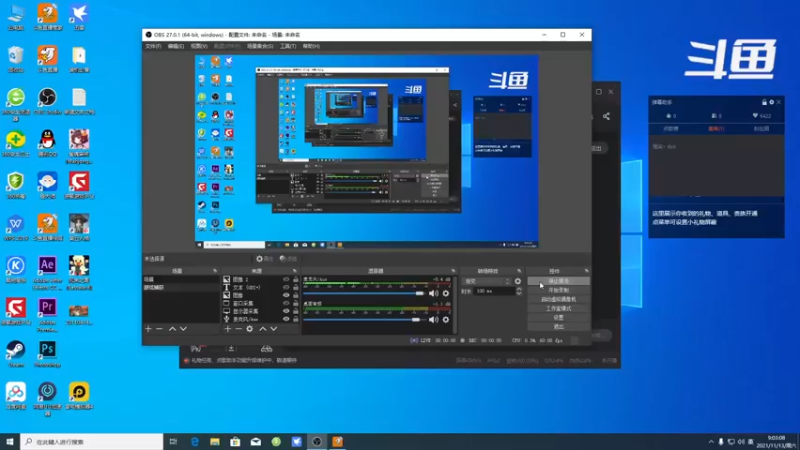Screen dimensions: 800x450
Task: Enable 工作室模式 in controls
Action: (x=559, y=309)
